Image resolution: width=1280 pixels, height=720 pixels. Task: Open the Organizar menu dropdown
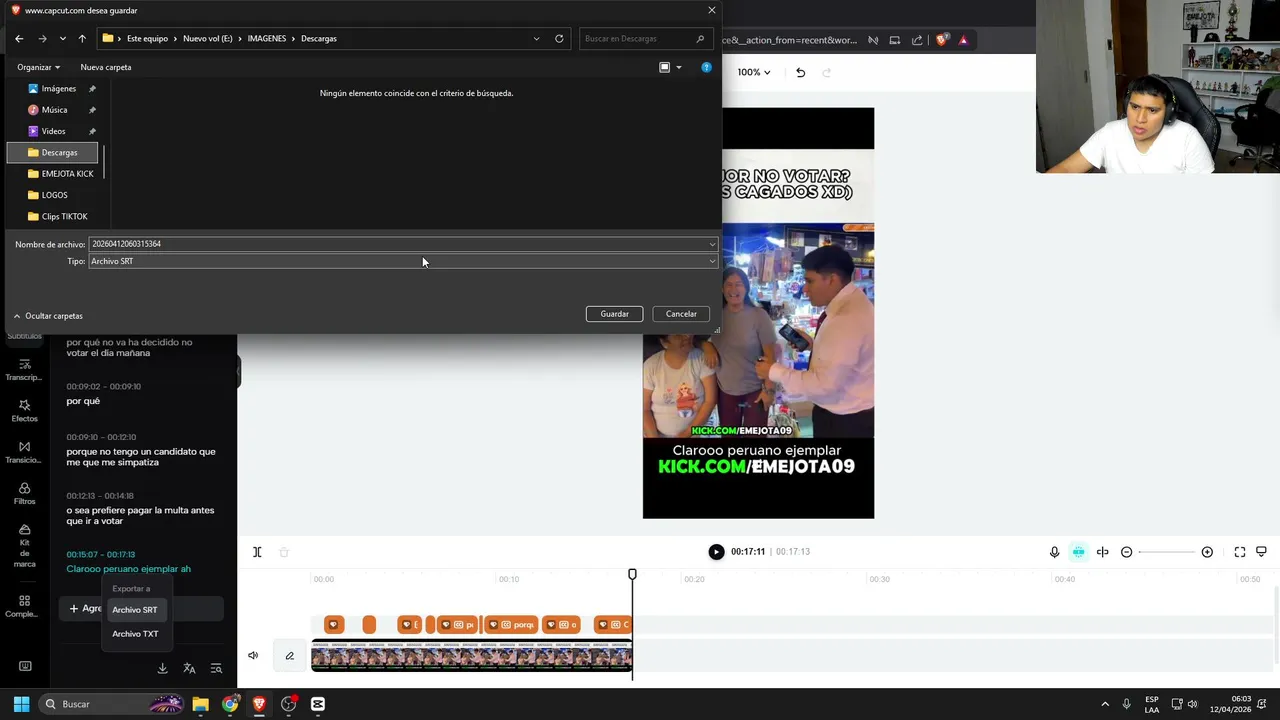pyautogui.click(x=38, y=67)
